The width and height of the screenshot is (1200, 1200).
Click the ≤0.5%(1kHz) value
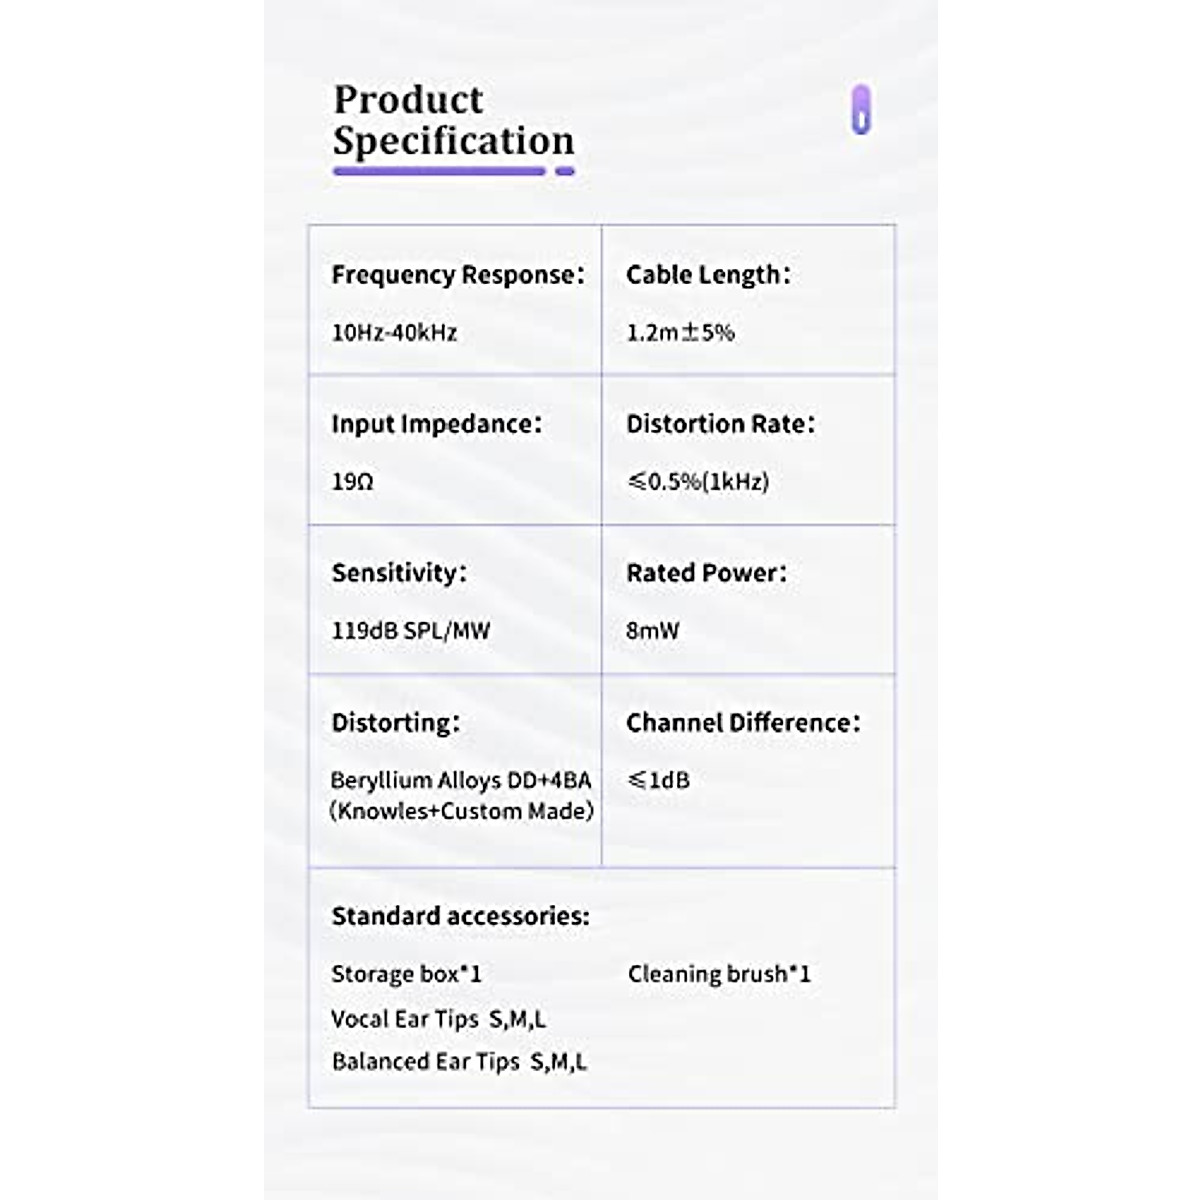698,482
